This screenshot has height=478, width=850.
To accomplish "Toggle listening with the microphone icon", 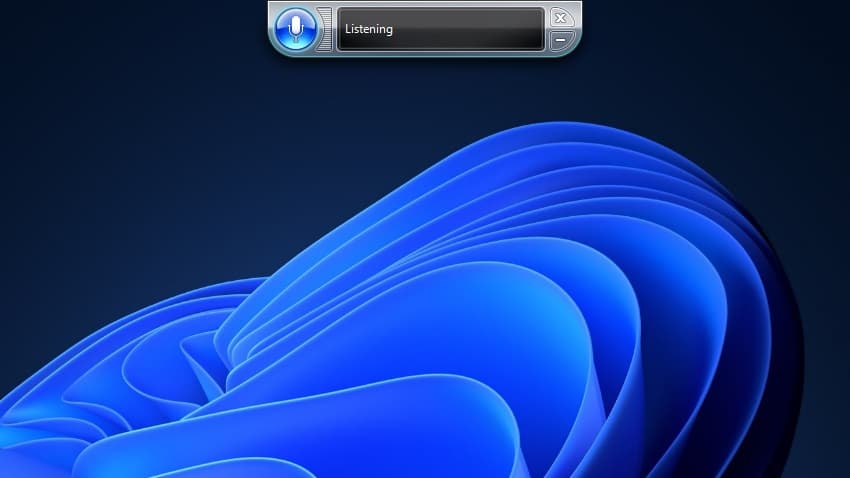I will [295, 29].
